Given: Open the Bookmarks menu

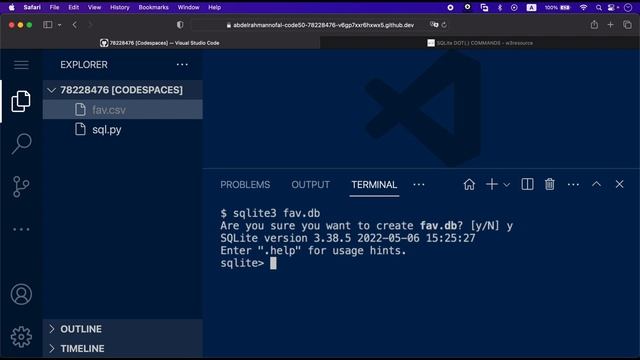Looking at the screenshot, I should click(x=153, y=7).
